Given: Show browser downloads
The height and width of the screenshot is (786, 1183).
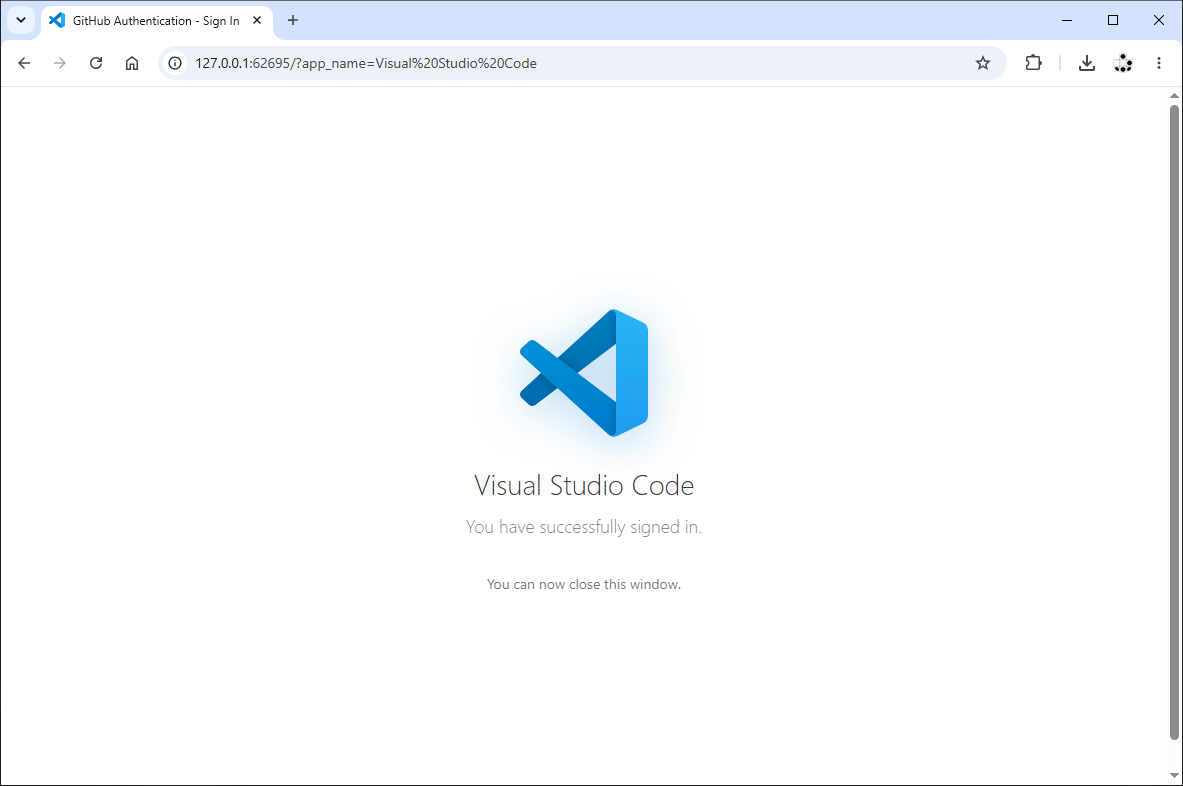Looking at the screenshot, I should coord(1086,63).
